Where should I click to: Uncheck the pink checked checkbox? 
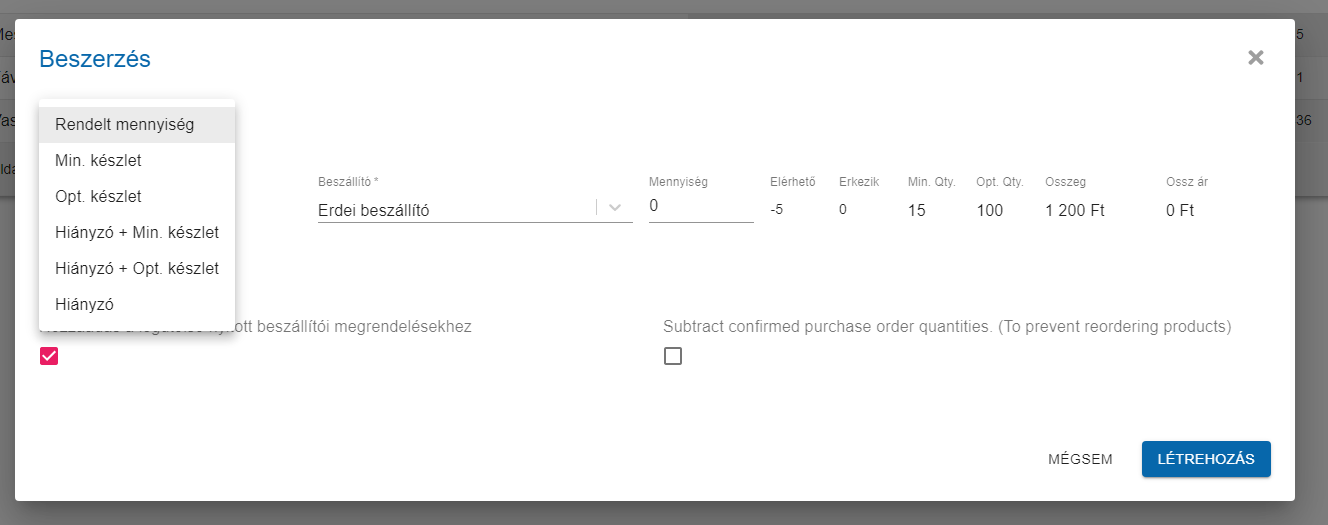(x=49, y=356)
